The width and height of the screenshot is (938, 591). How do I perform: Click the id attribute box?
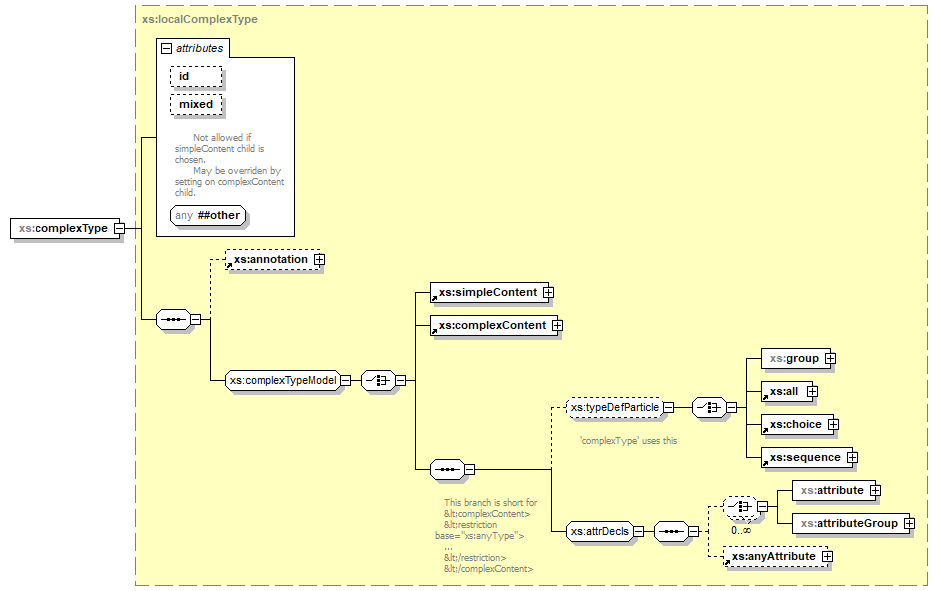[196, 77]
